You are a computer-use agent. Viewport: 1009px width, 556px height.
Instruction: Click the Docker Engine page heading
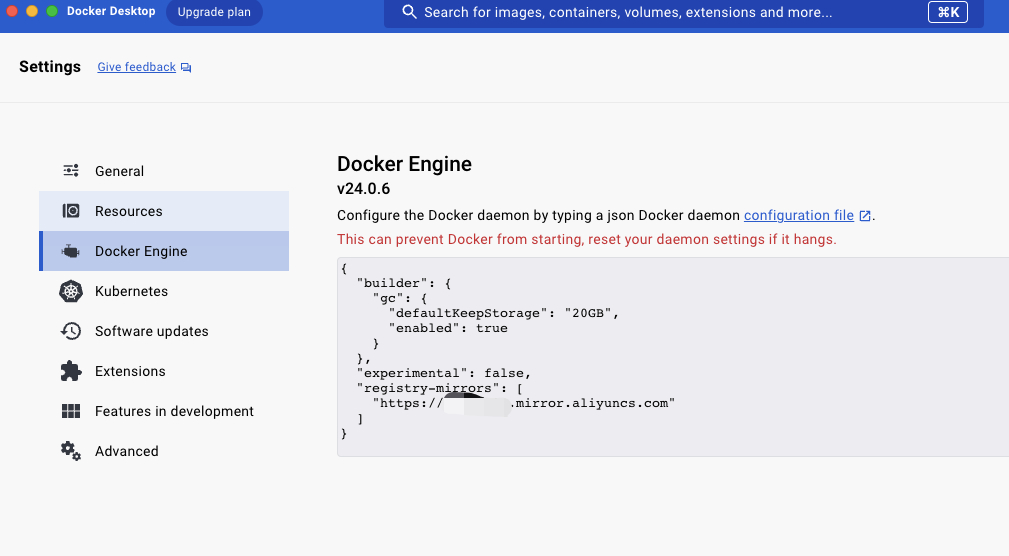[404, 164]
